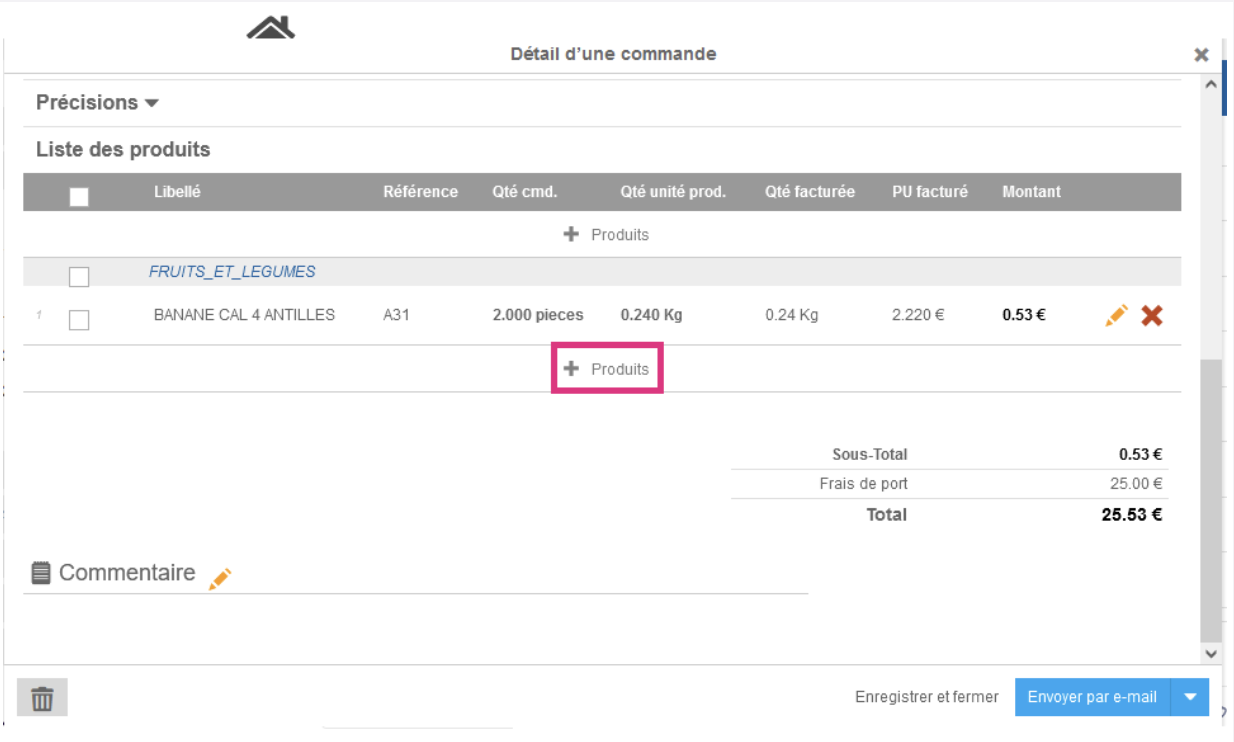This screenshot has height=742, width=1234.
Task: Delete the banana product row
Action: point(1152,316)
